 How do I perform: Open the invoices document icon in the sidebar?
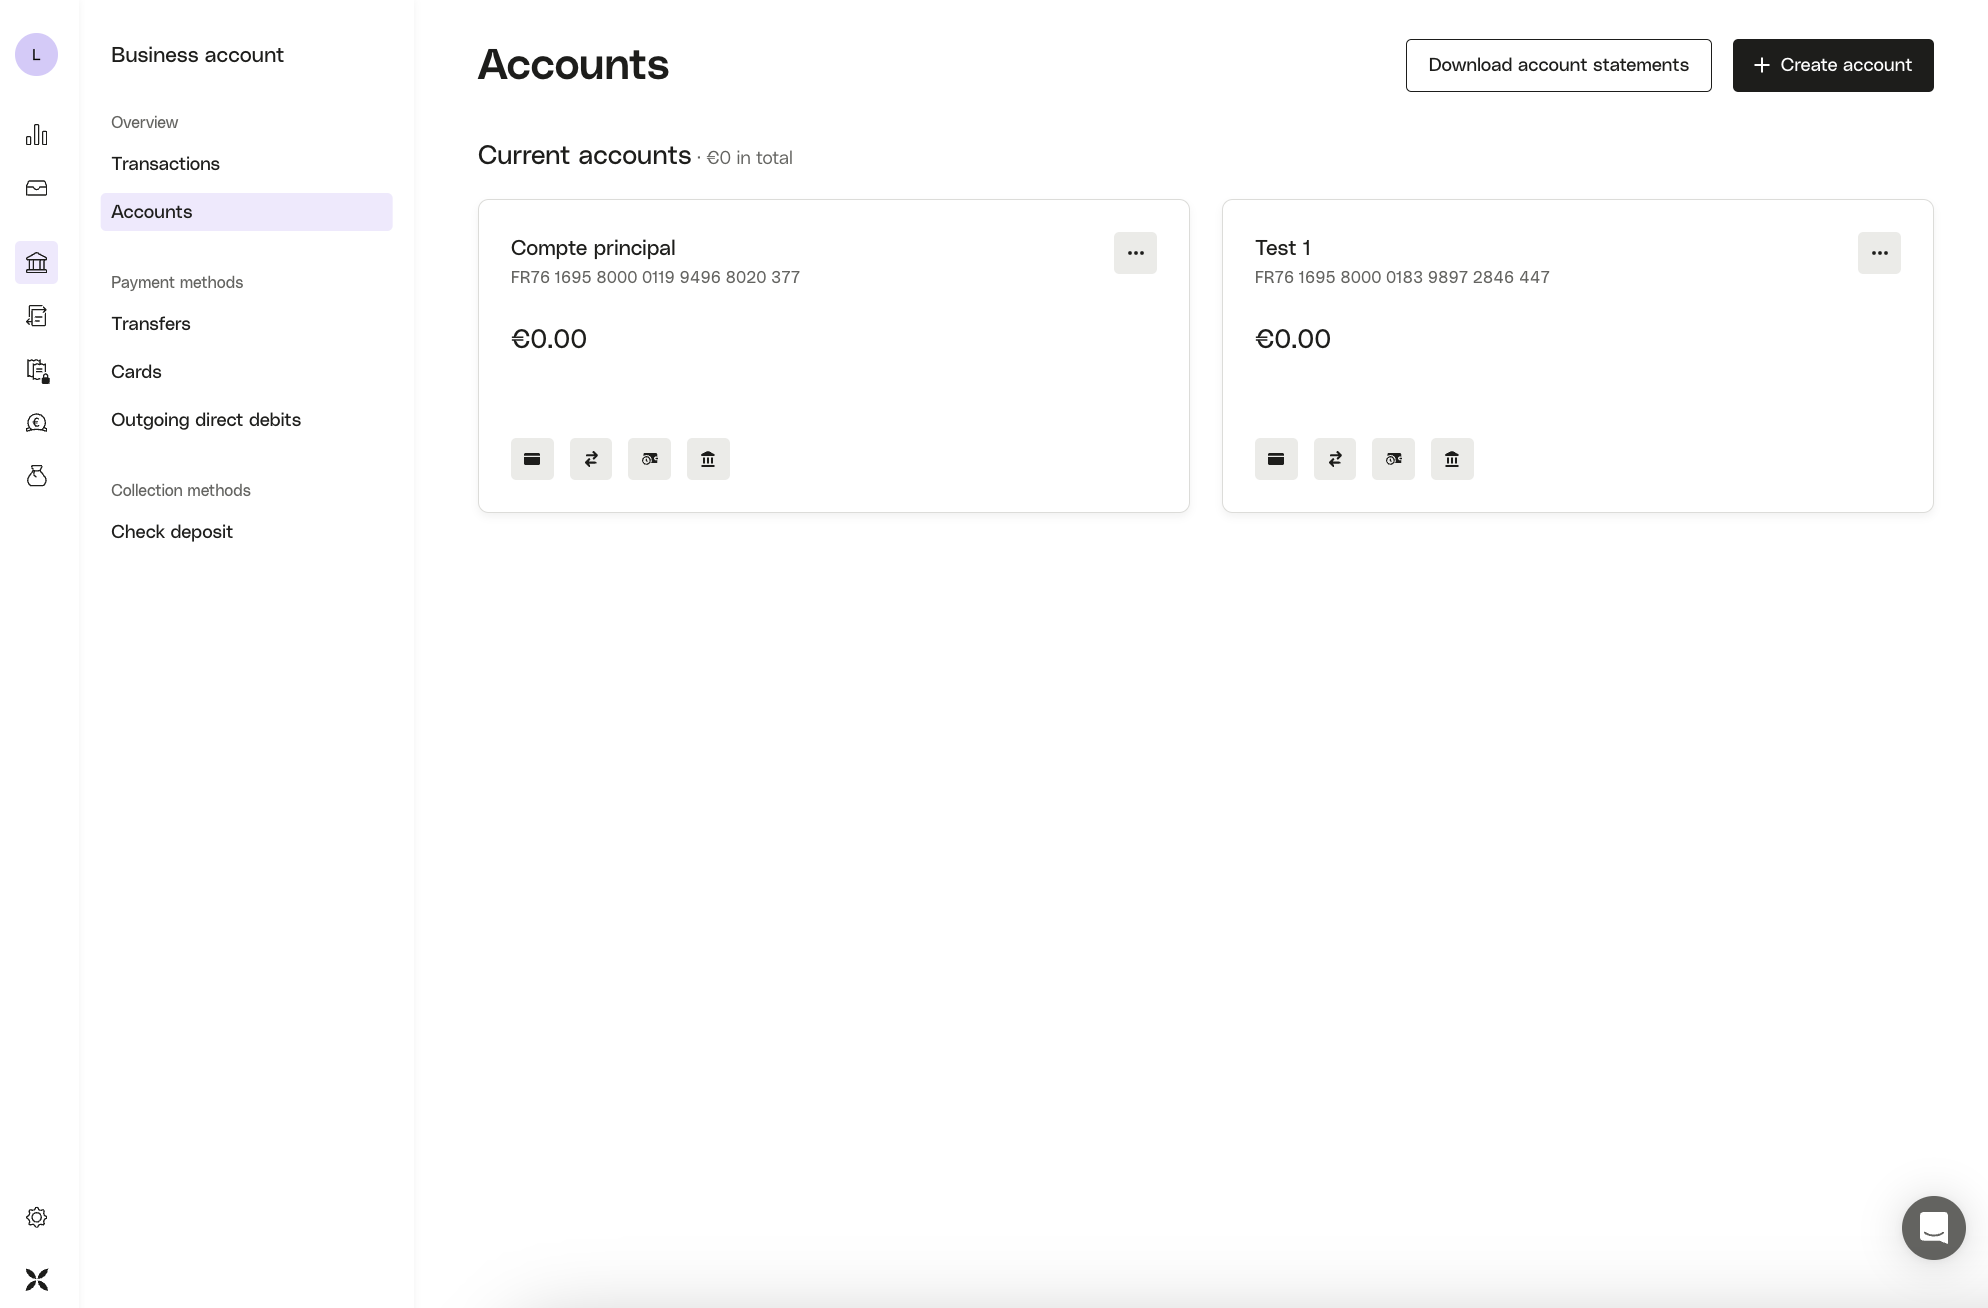37,316
